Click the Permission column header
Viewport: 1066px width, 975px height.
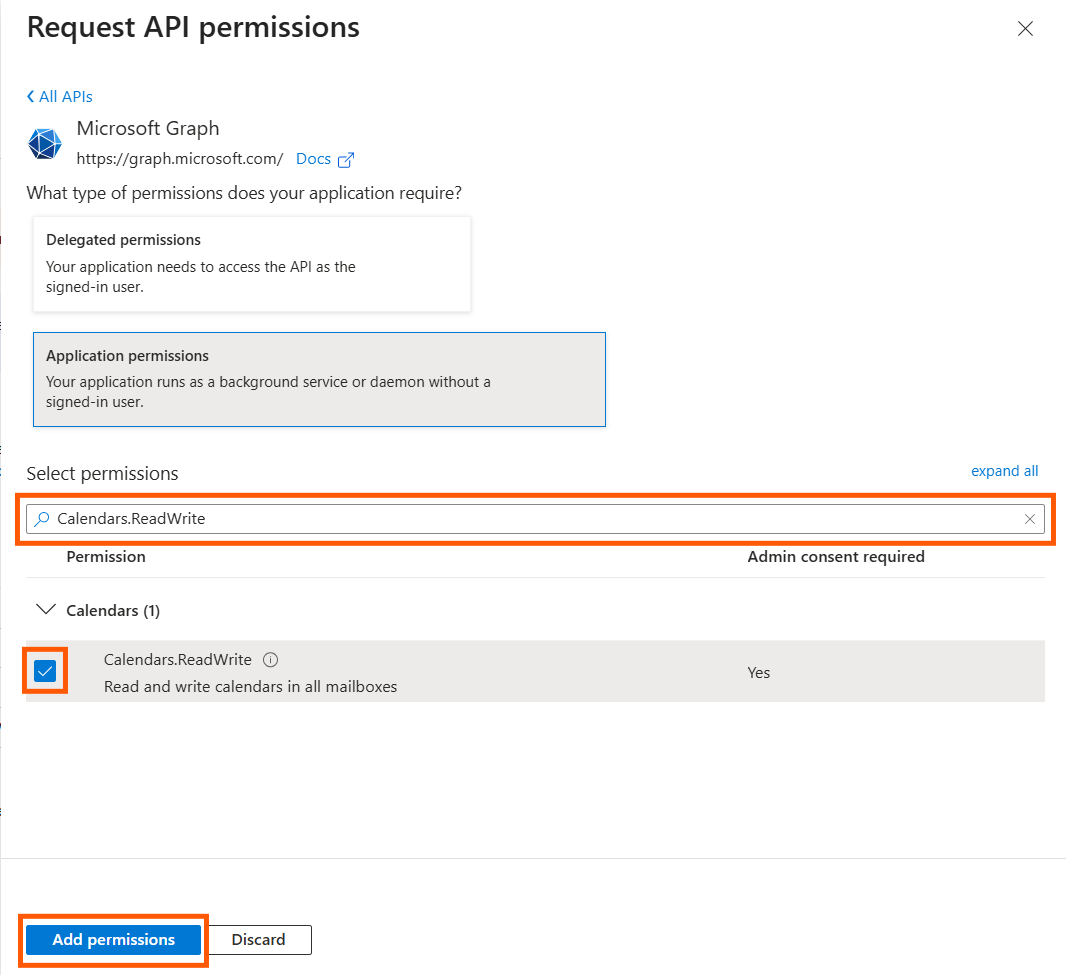coord(106,557)
